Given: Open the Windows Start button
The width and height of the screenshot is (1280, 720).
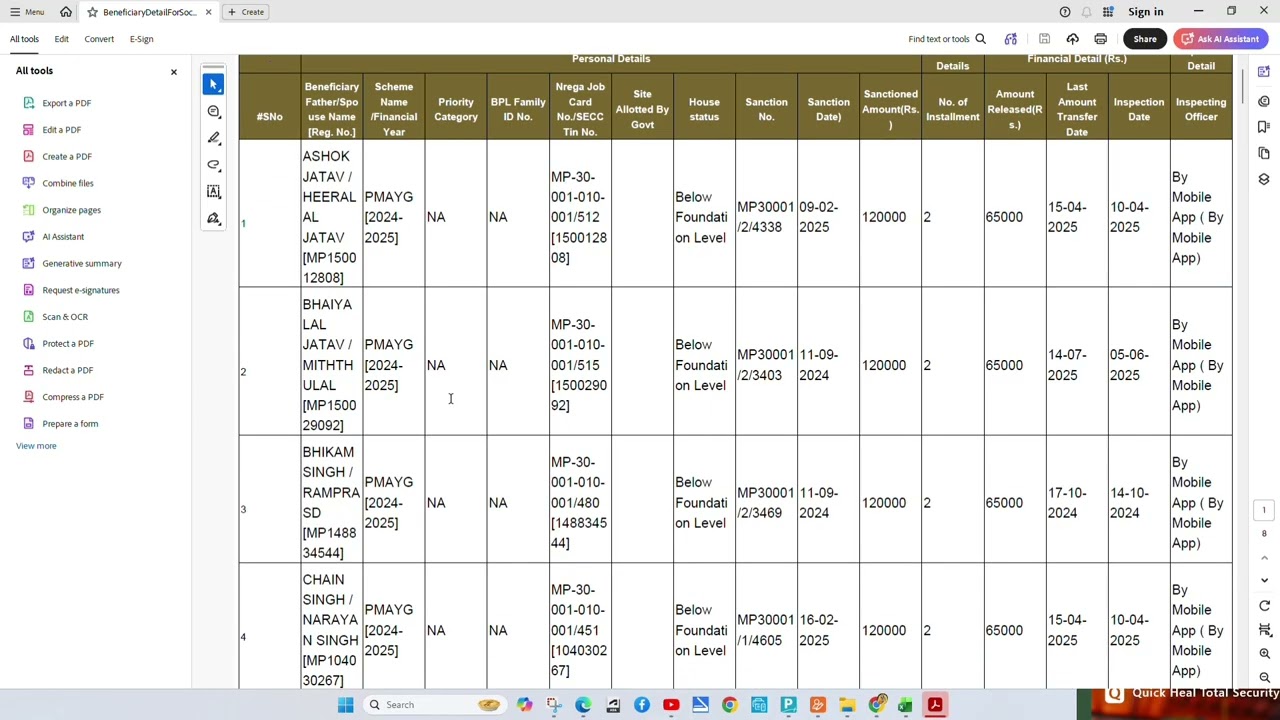Looking at the screenshot, I should click(x=345, y=705).
